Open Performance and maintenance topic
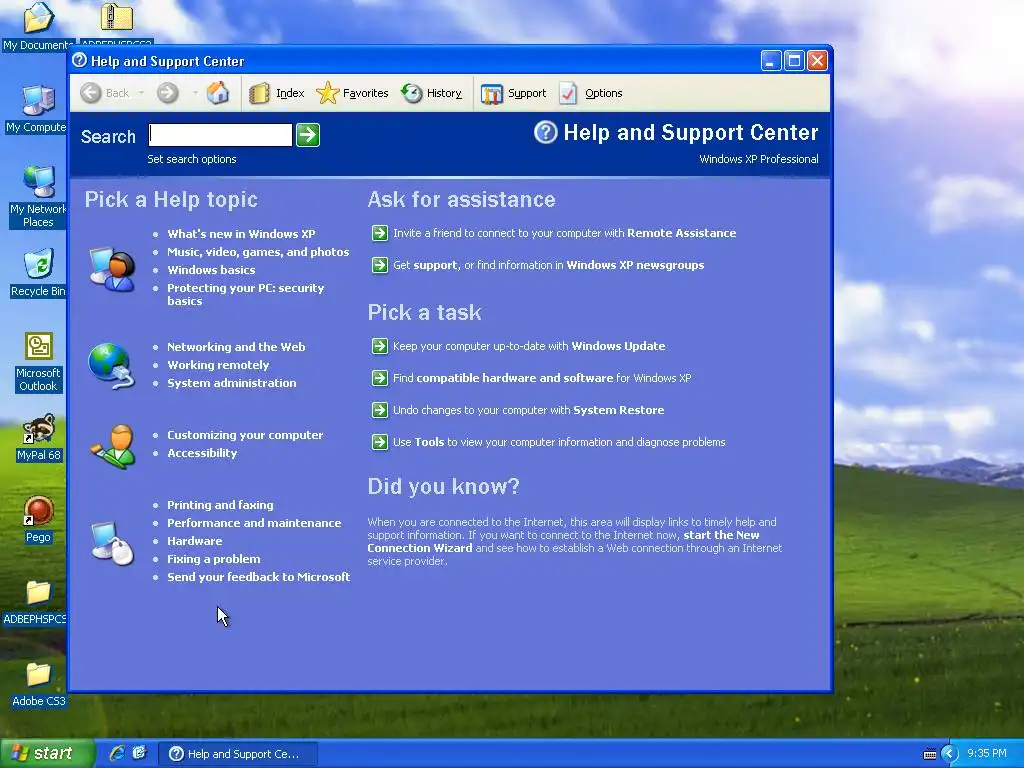This screenshot has width=1024, height=768. 254,523
